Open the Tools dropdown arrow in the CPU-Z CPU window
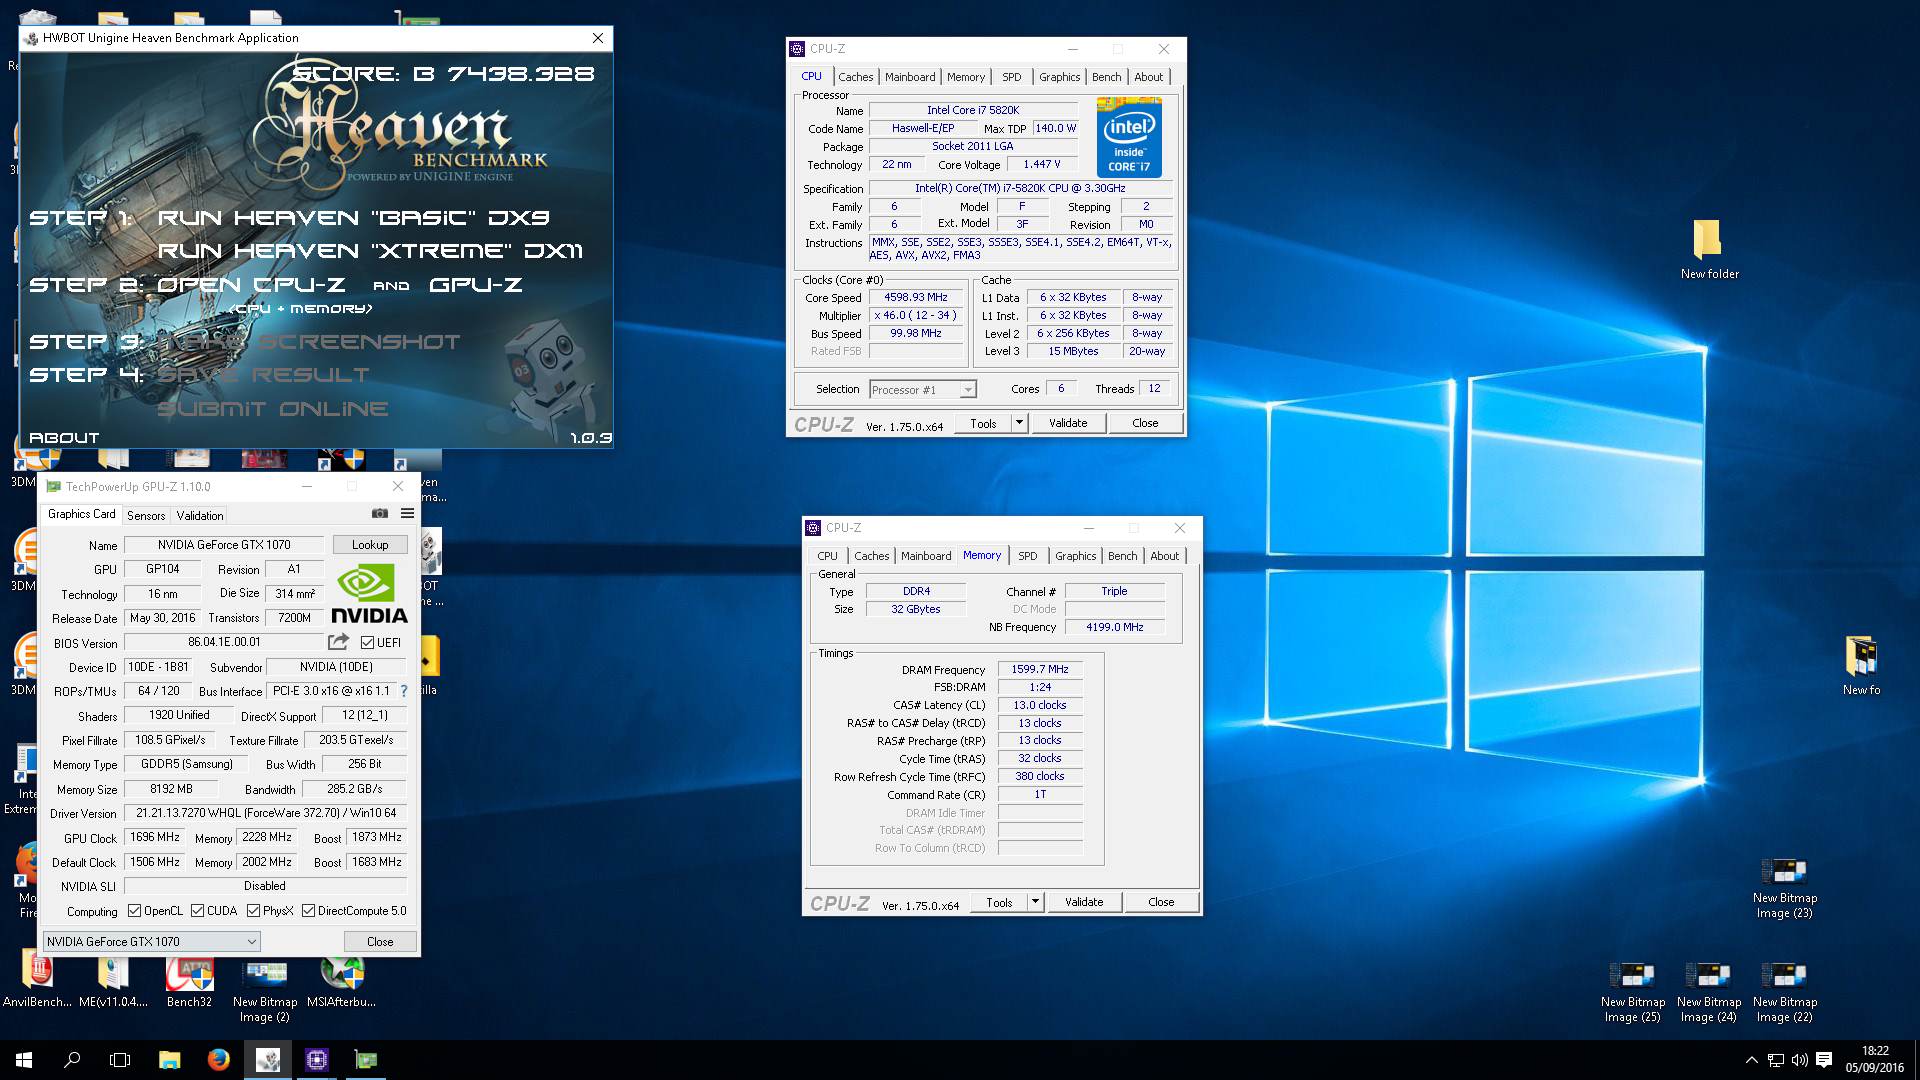This screenshot has height=1080, width=1920. pyautogui.click(x=1019, y=423)
